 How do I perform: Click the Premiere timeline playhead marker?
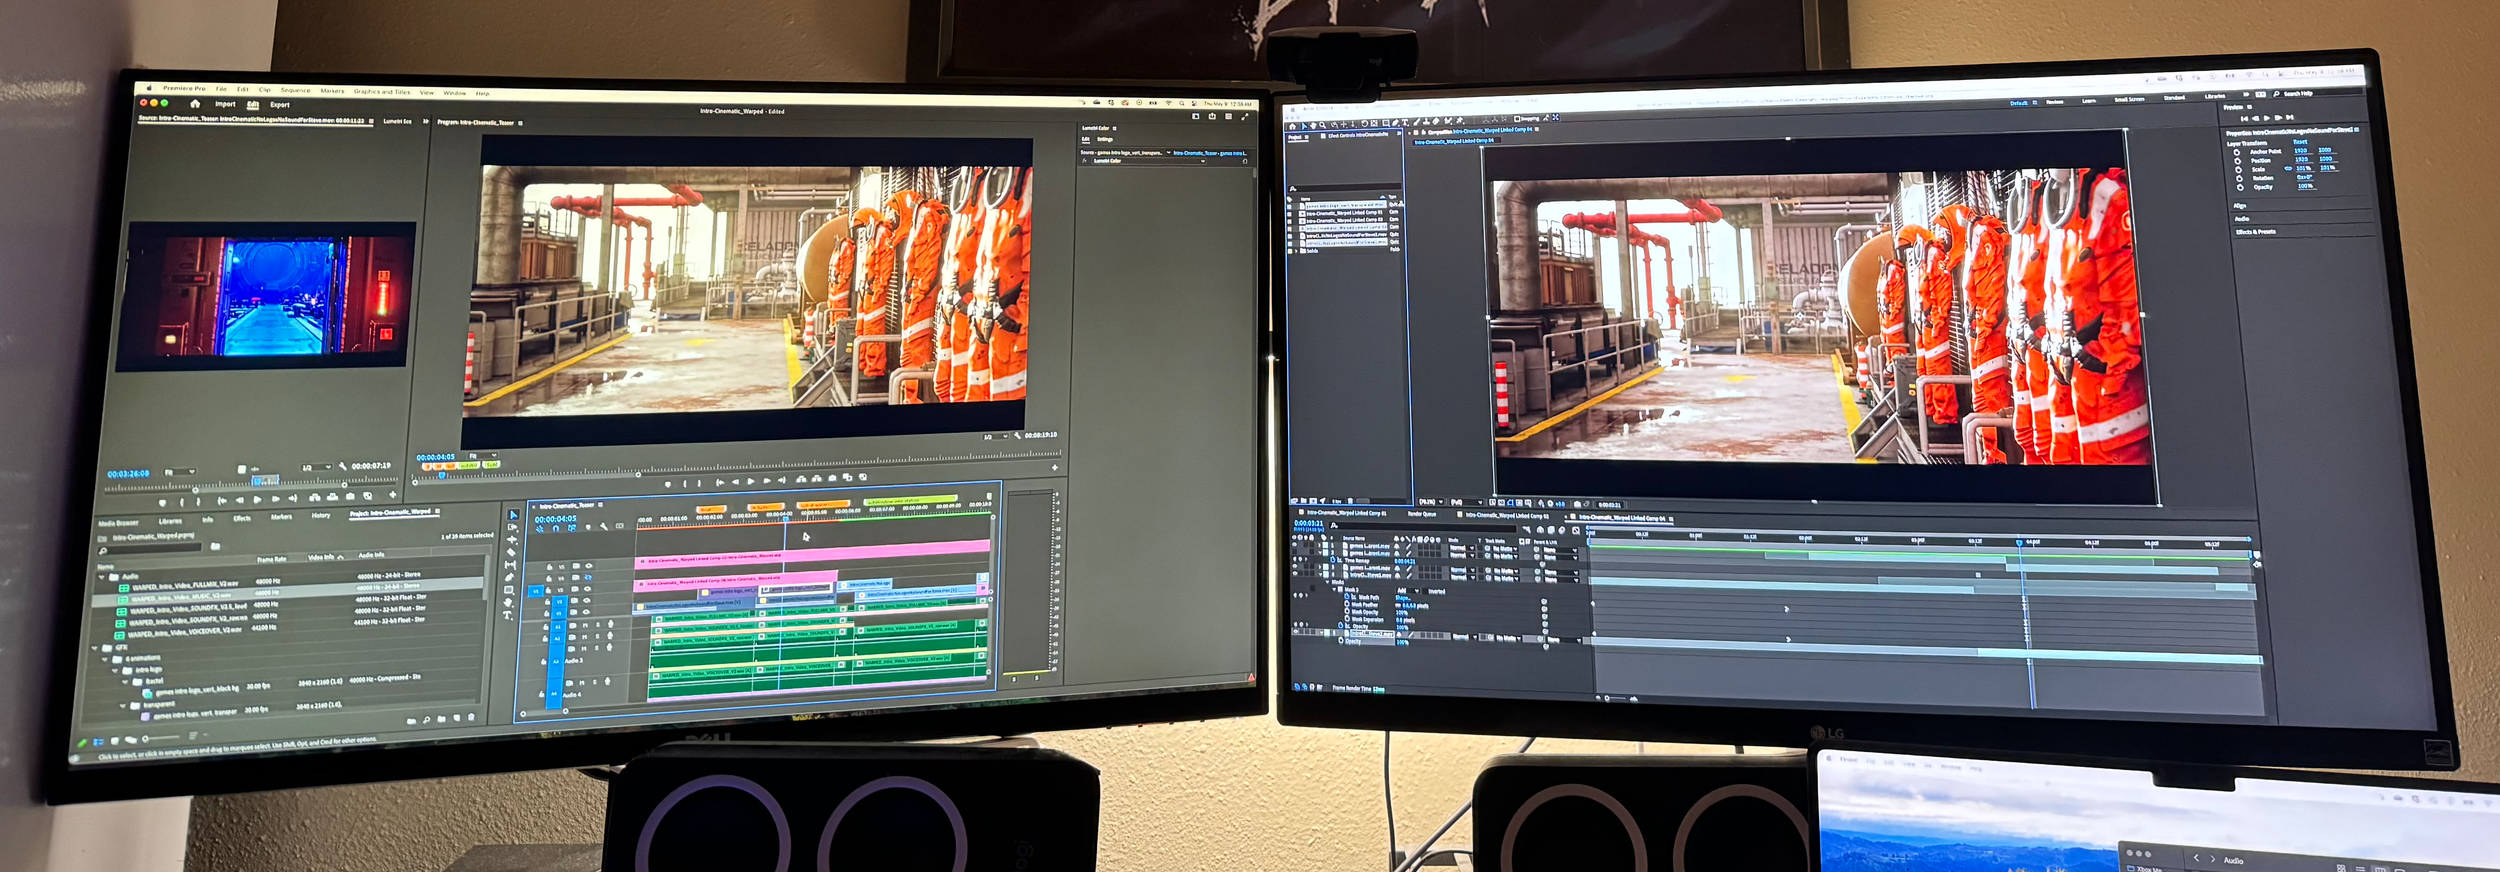tap(786, 520)
